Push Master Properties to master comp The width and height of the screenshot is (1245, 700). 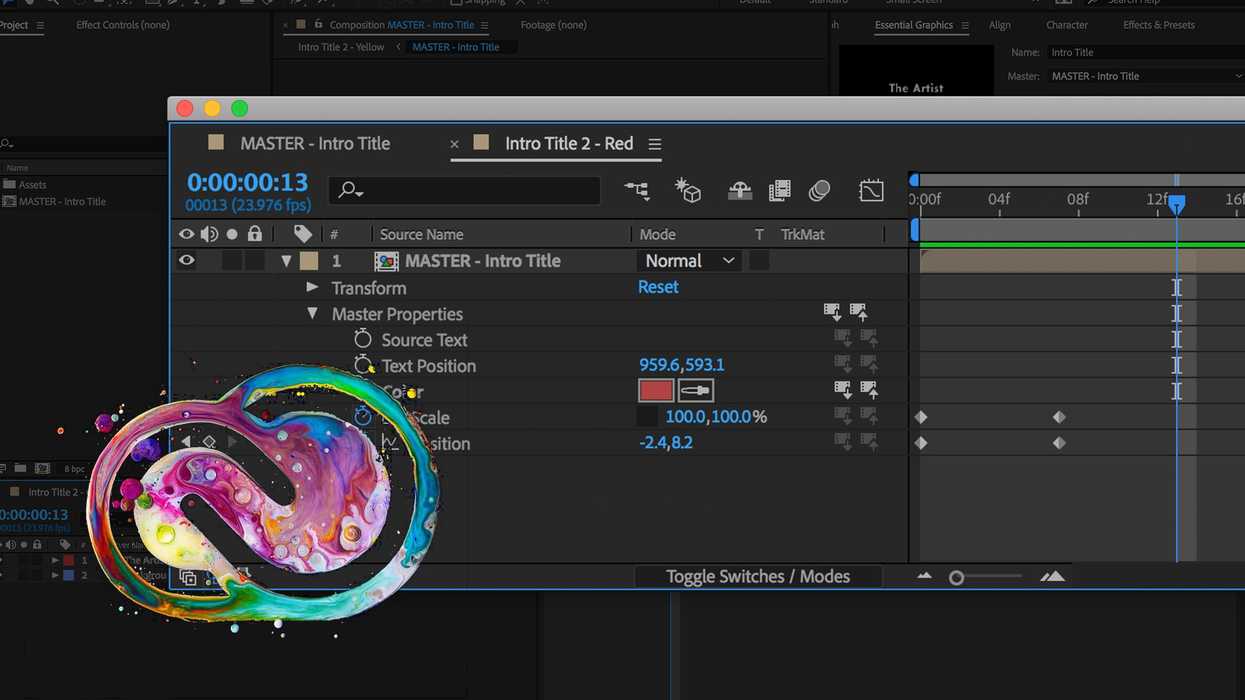click(x=859, y=313)
